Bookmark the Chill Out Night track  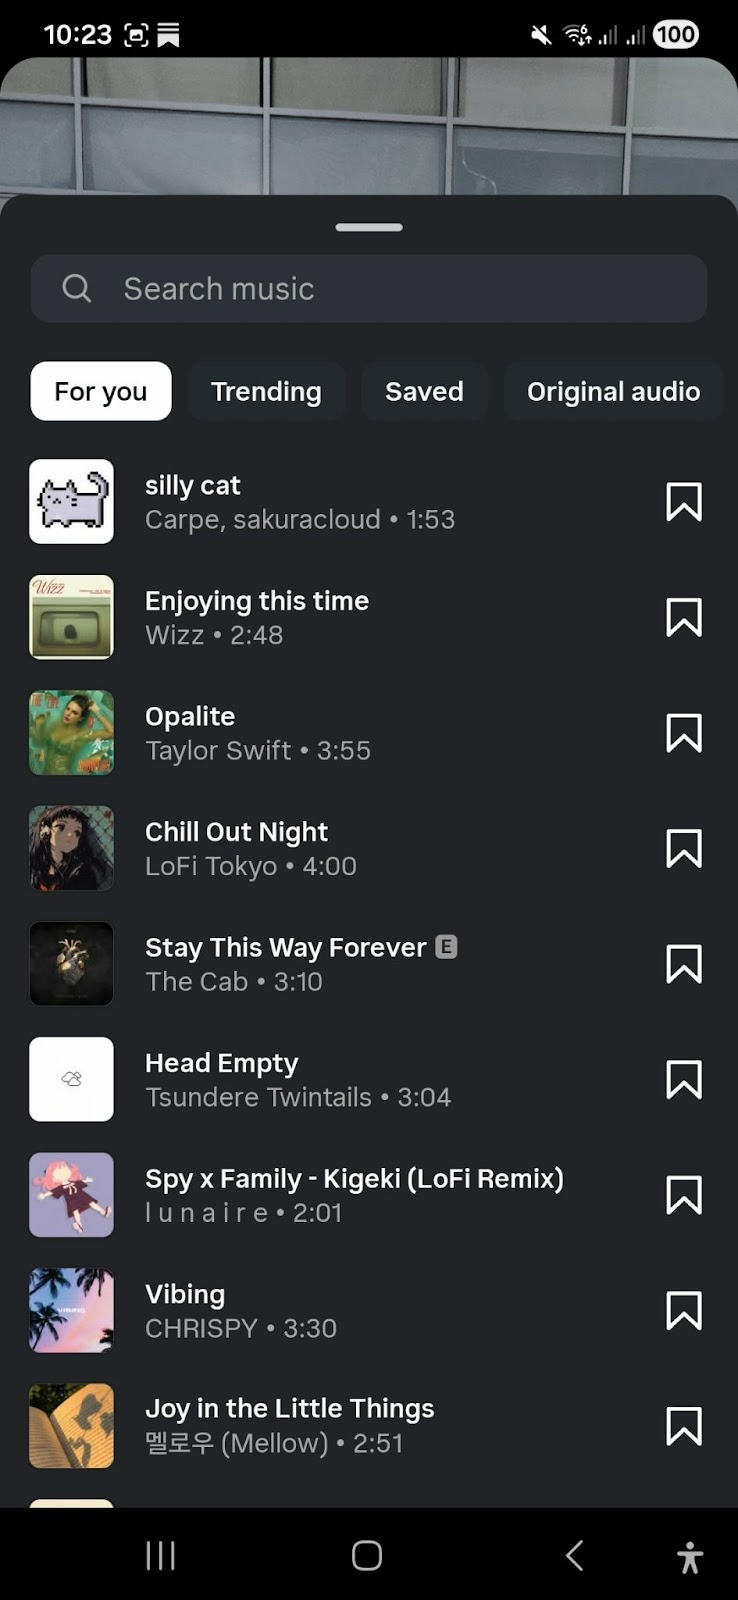click(x=684, y=849)
